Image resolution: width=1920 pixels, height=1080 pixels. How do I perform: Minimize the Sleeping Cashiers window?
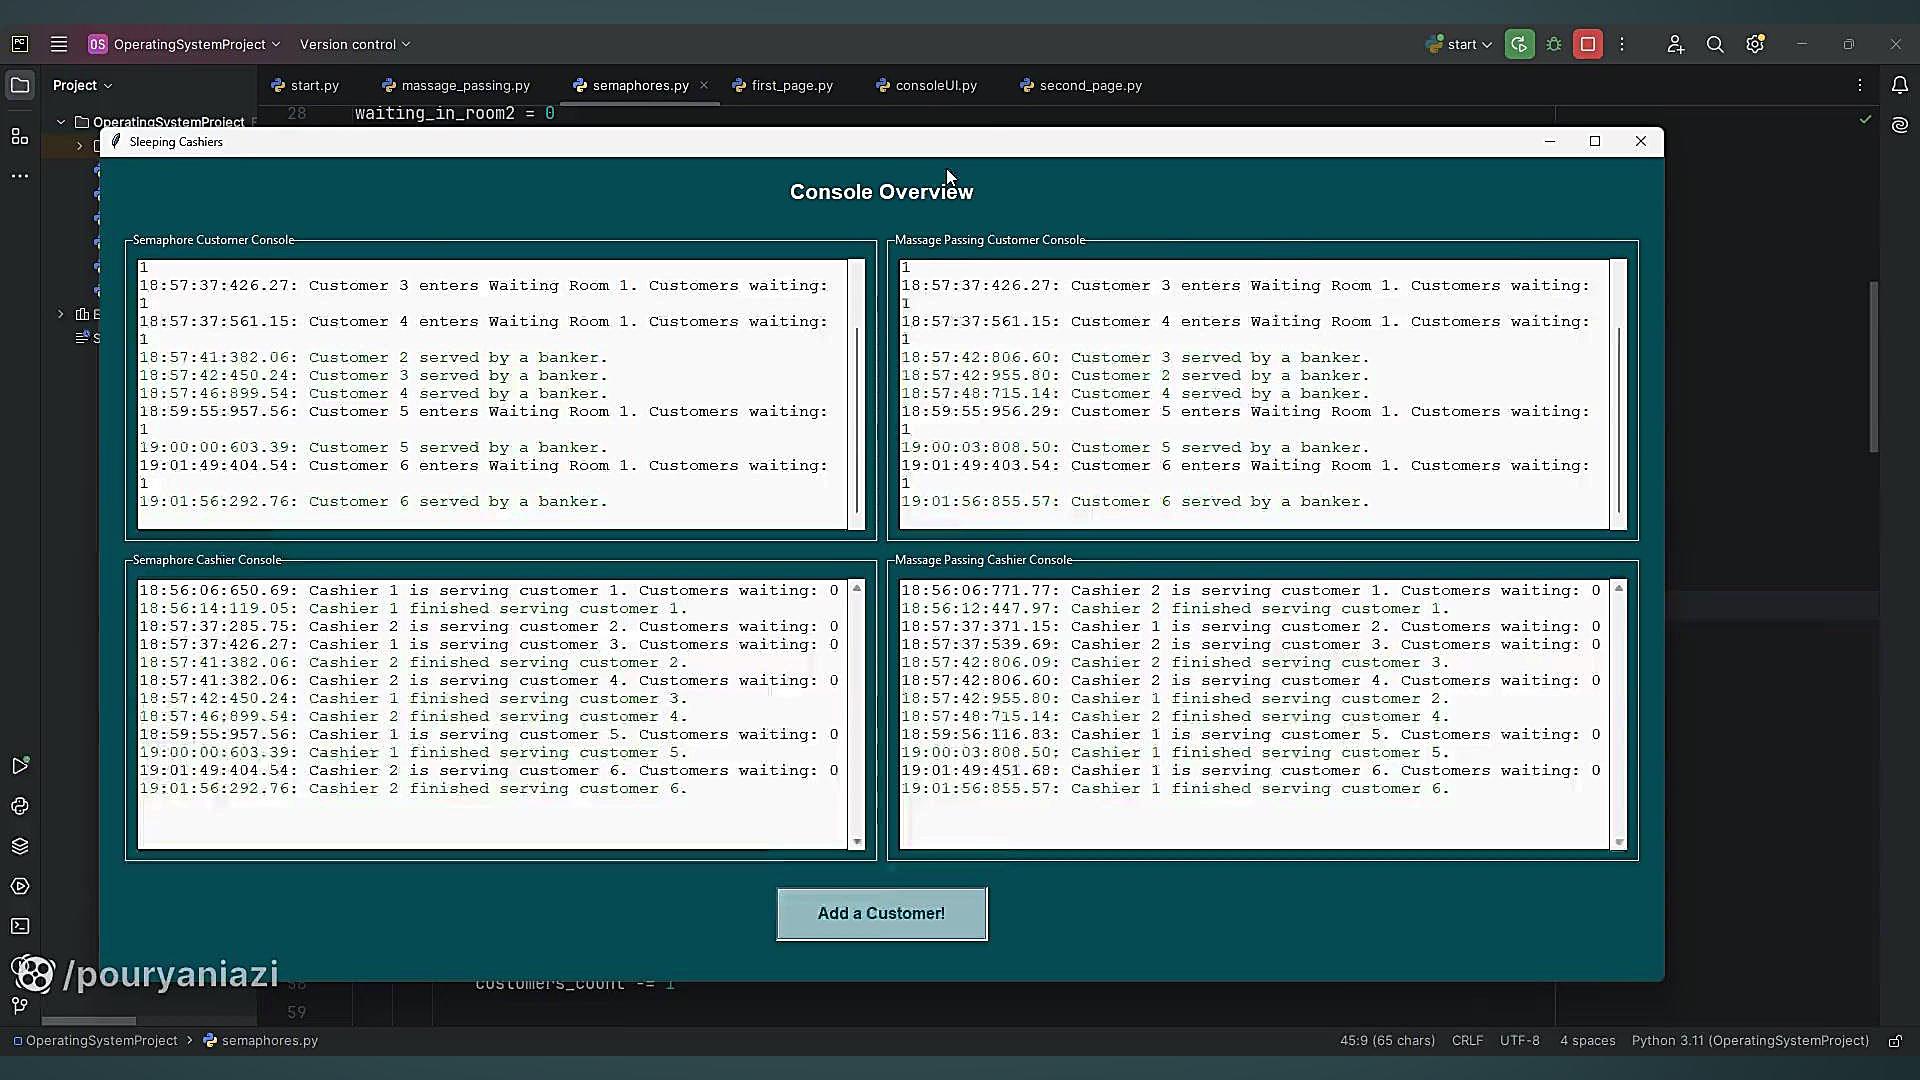coord(1550,141)
